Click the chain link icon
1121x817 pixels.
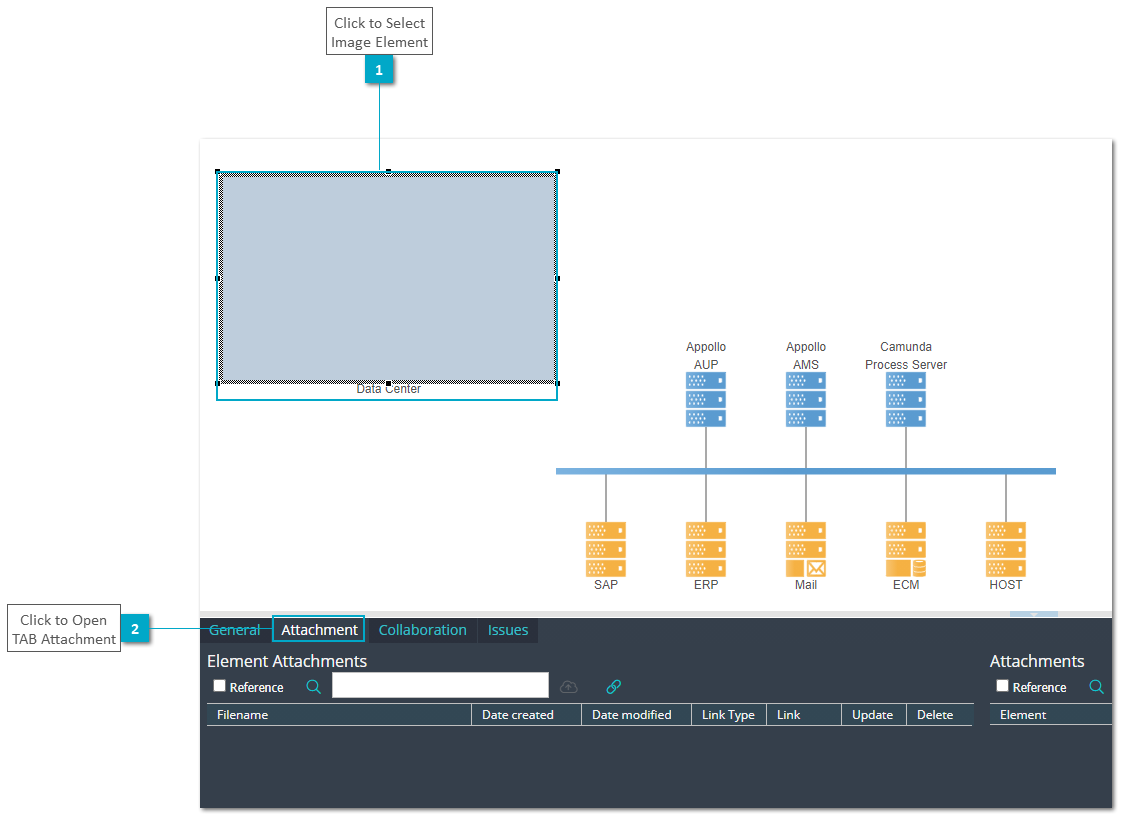[x=613, y=687]
